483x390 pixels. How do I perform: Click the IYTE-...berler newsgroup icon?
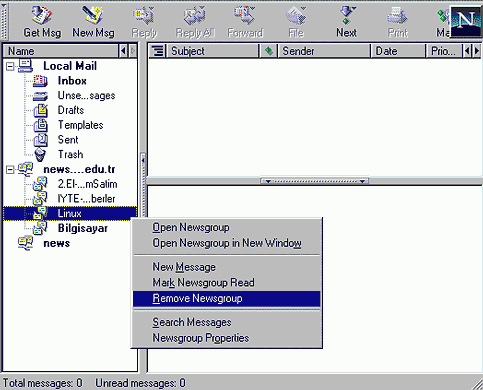tap(40, 198)
